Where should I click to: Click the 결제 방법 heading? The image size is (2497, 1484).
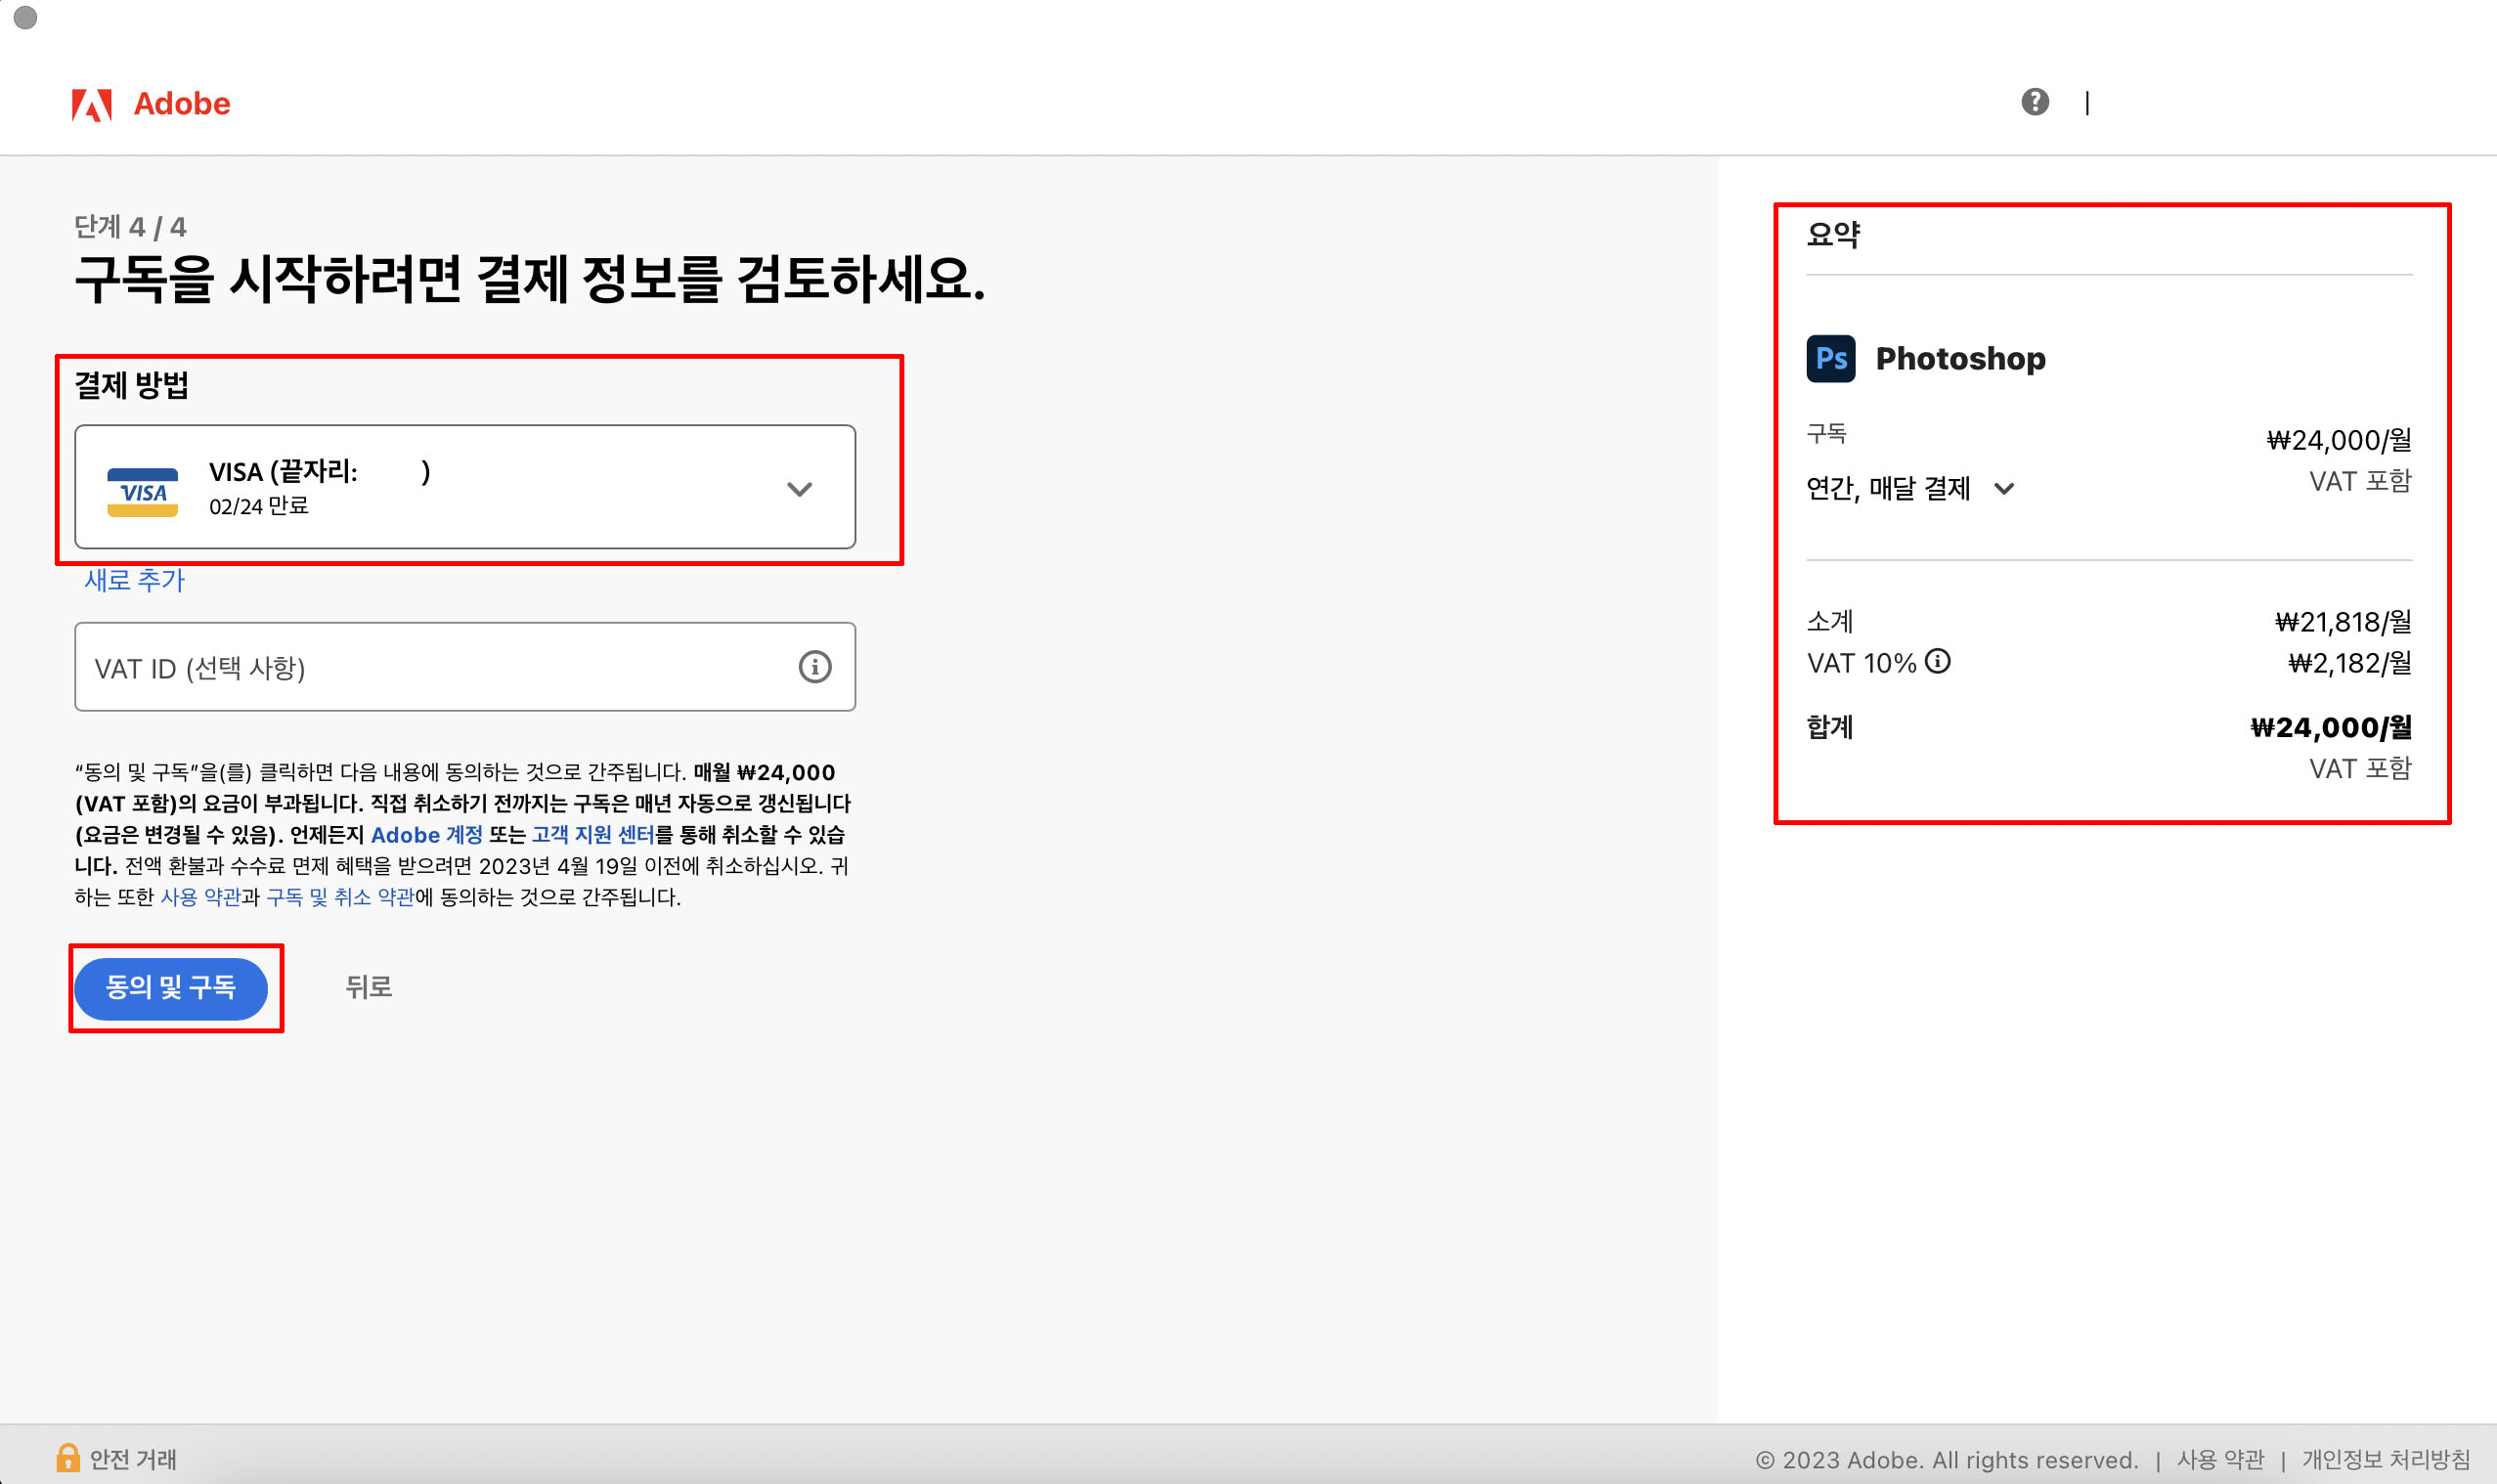point(132,385)
